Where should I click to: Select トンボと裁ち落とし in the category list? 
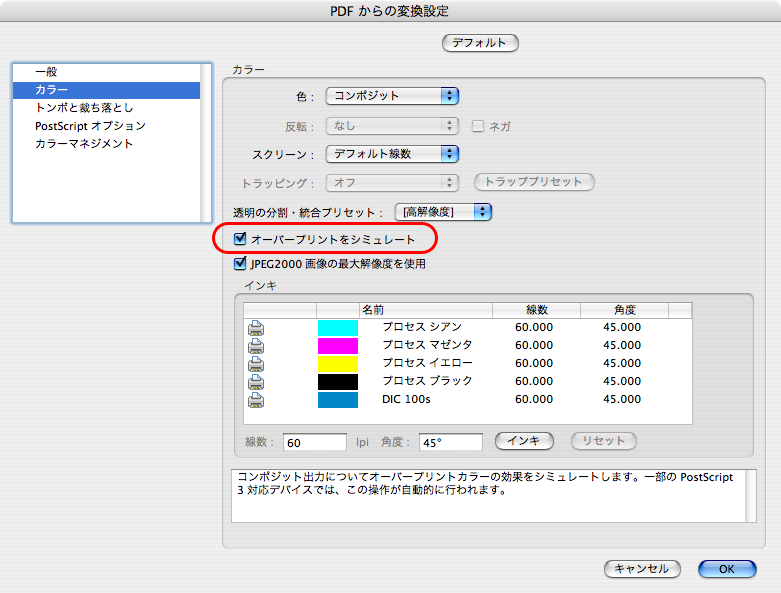106,108
